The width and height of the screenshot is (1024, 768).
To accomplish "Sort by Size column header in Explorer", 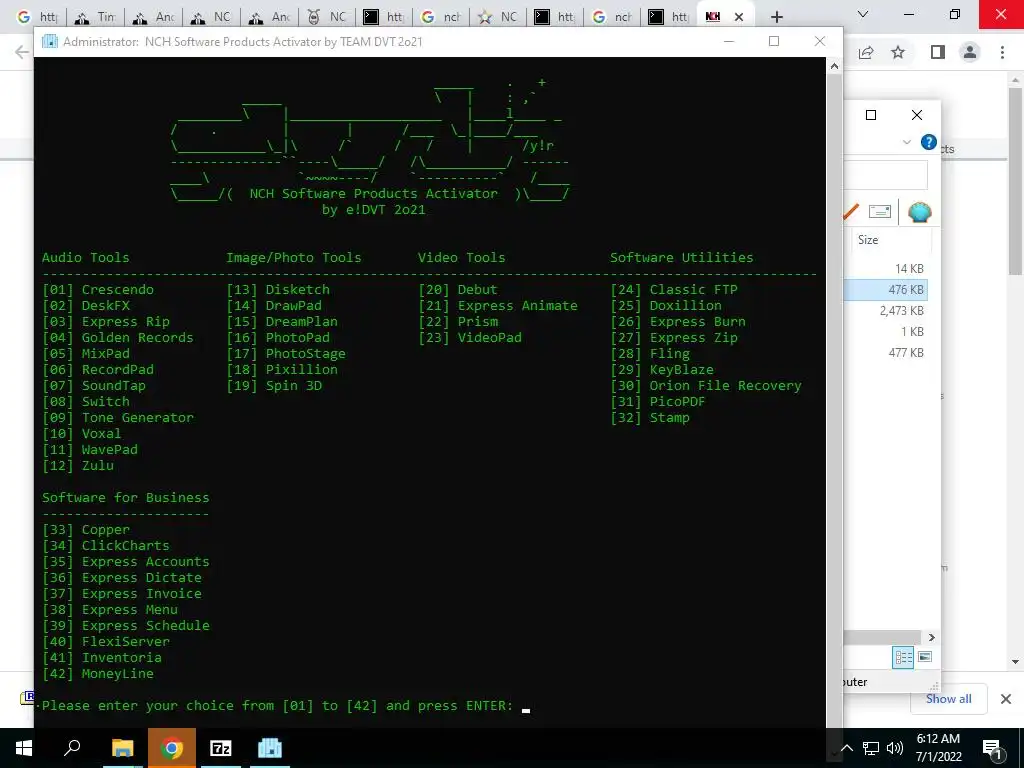I will (868, 240).
